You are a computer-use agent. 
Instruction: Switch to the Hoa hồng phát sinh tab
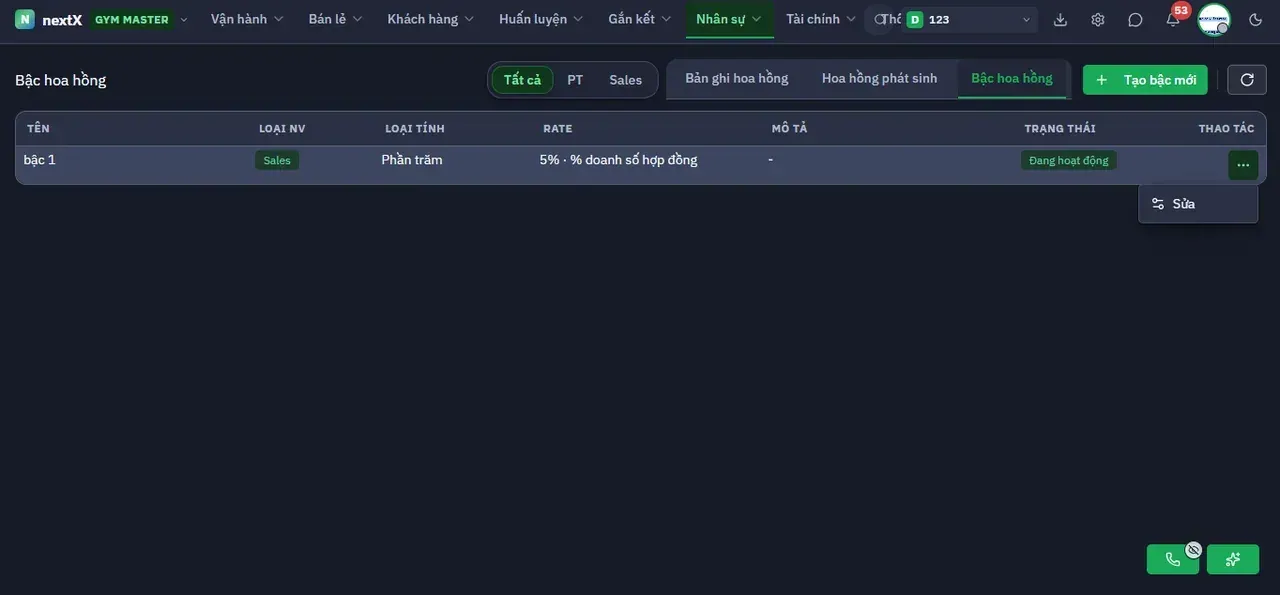(880, 78)
